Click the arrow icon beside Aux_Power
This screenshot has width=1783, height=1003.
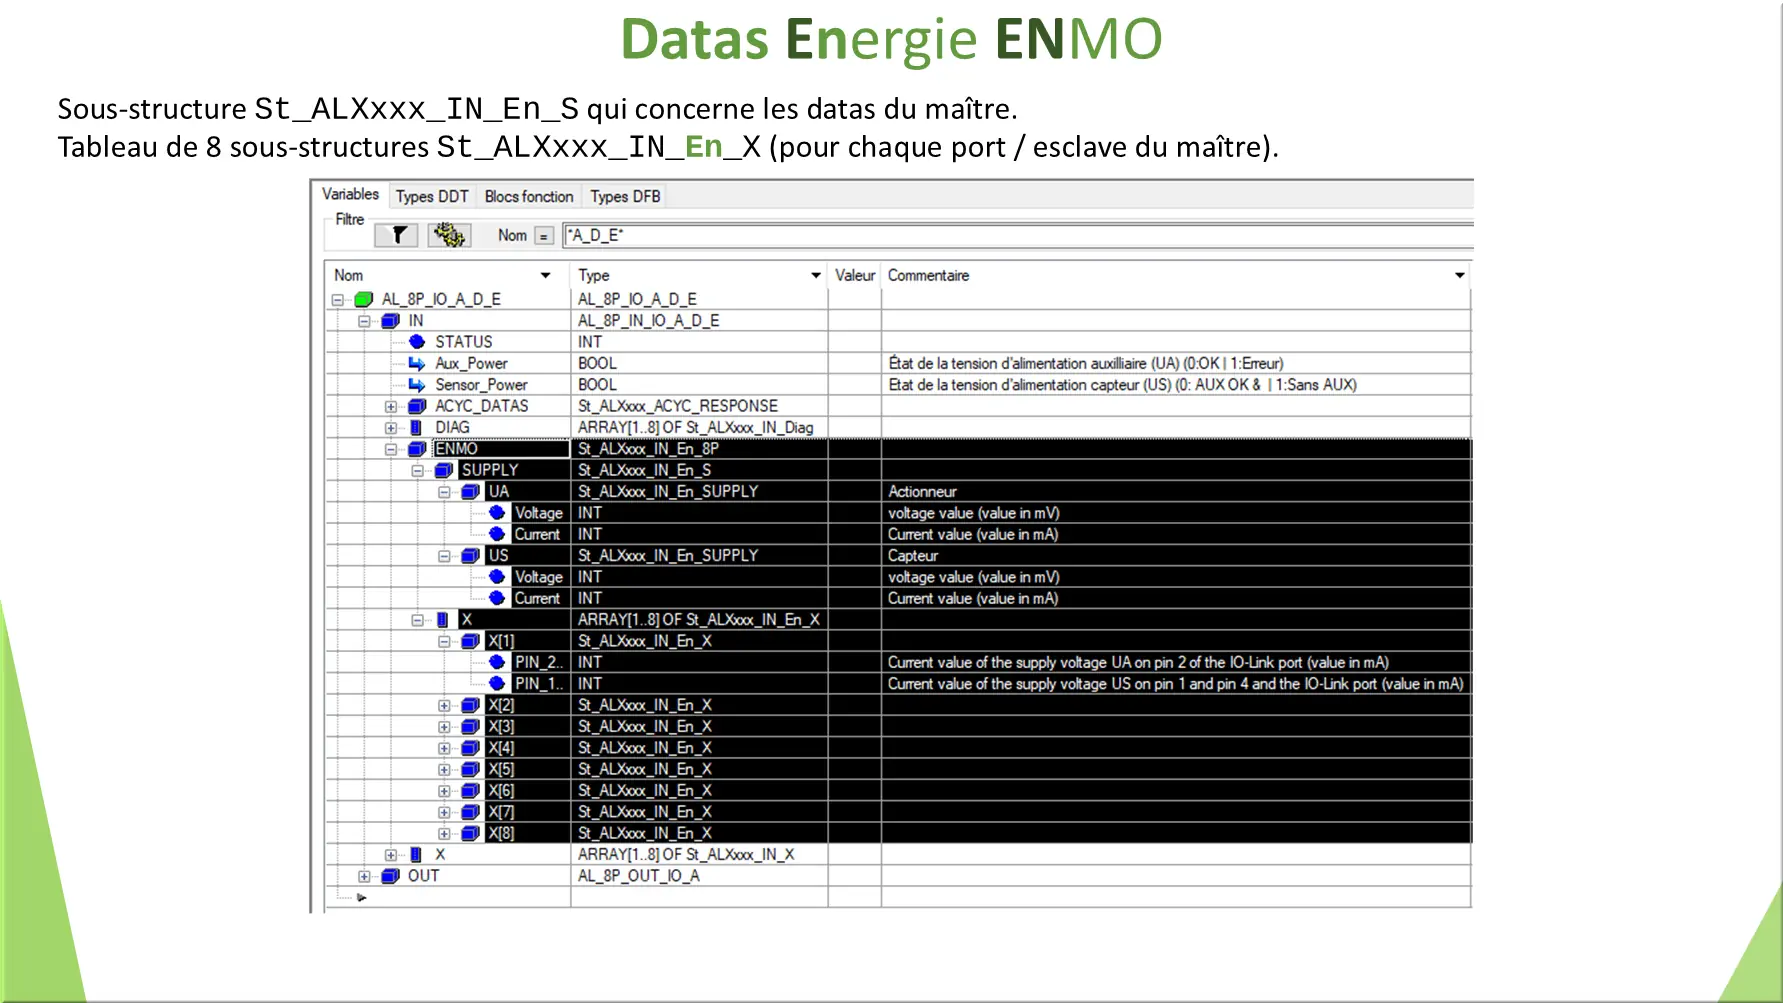[417, 363]
